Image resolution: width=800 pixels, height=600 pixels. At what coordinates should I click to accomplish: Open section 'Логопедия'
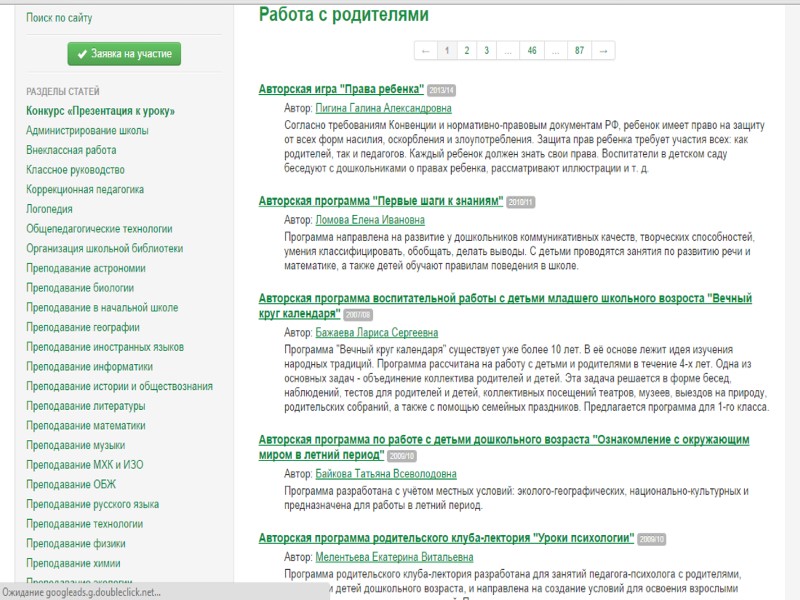click(49, 209)
